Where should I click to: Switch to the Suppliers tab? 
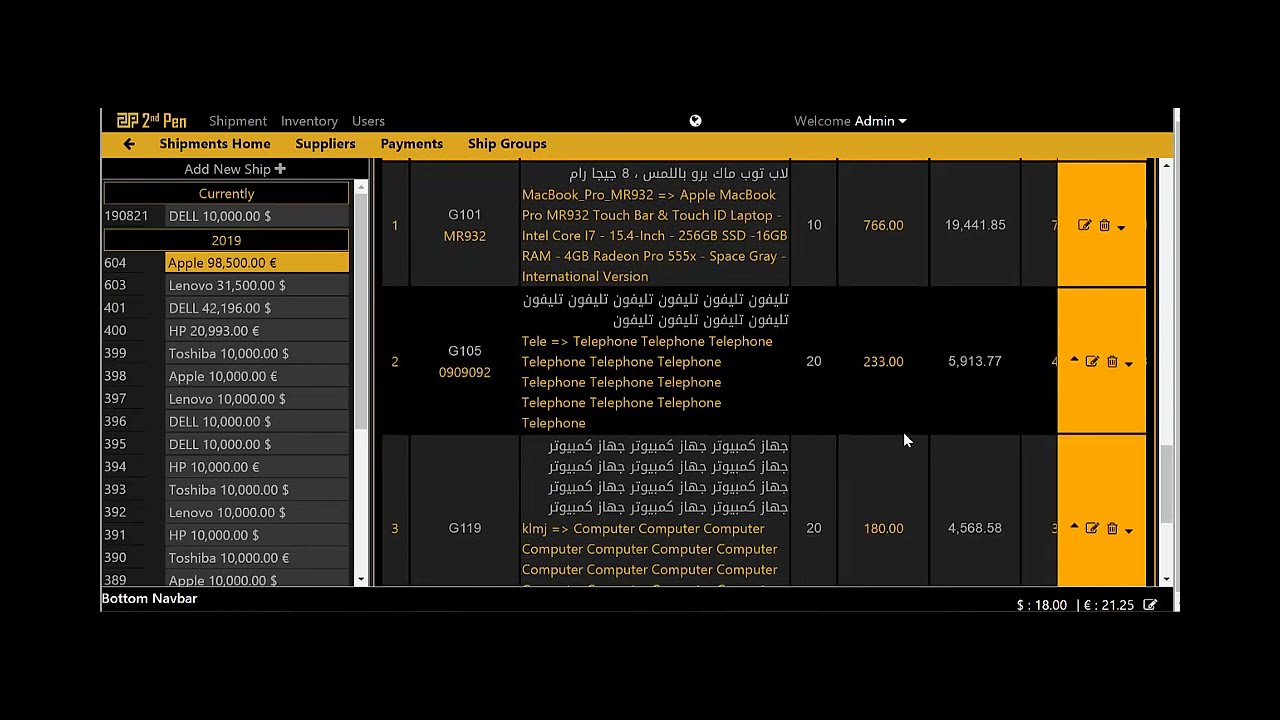325,144
